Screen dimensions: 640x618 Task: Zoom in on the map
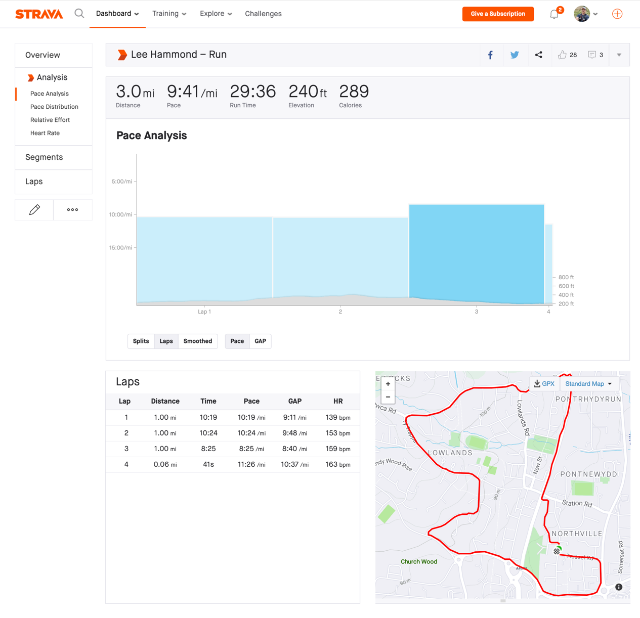click(388, 384)
